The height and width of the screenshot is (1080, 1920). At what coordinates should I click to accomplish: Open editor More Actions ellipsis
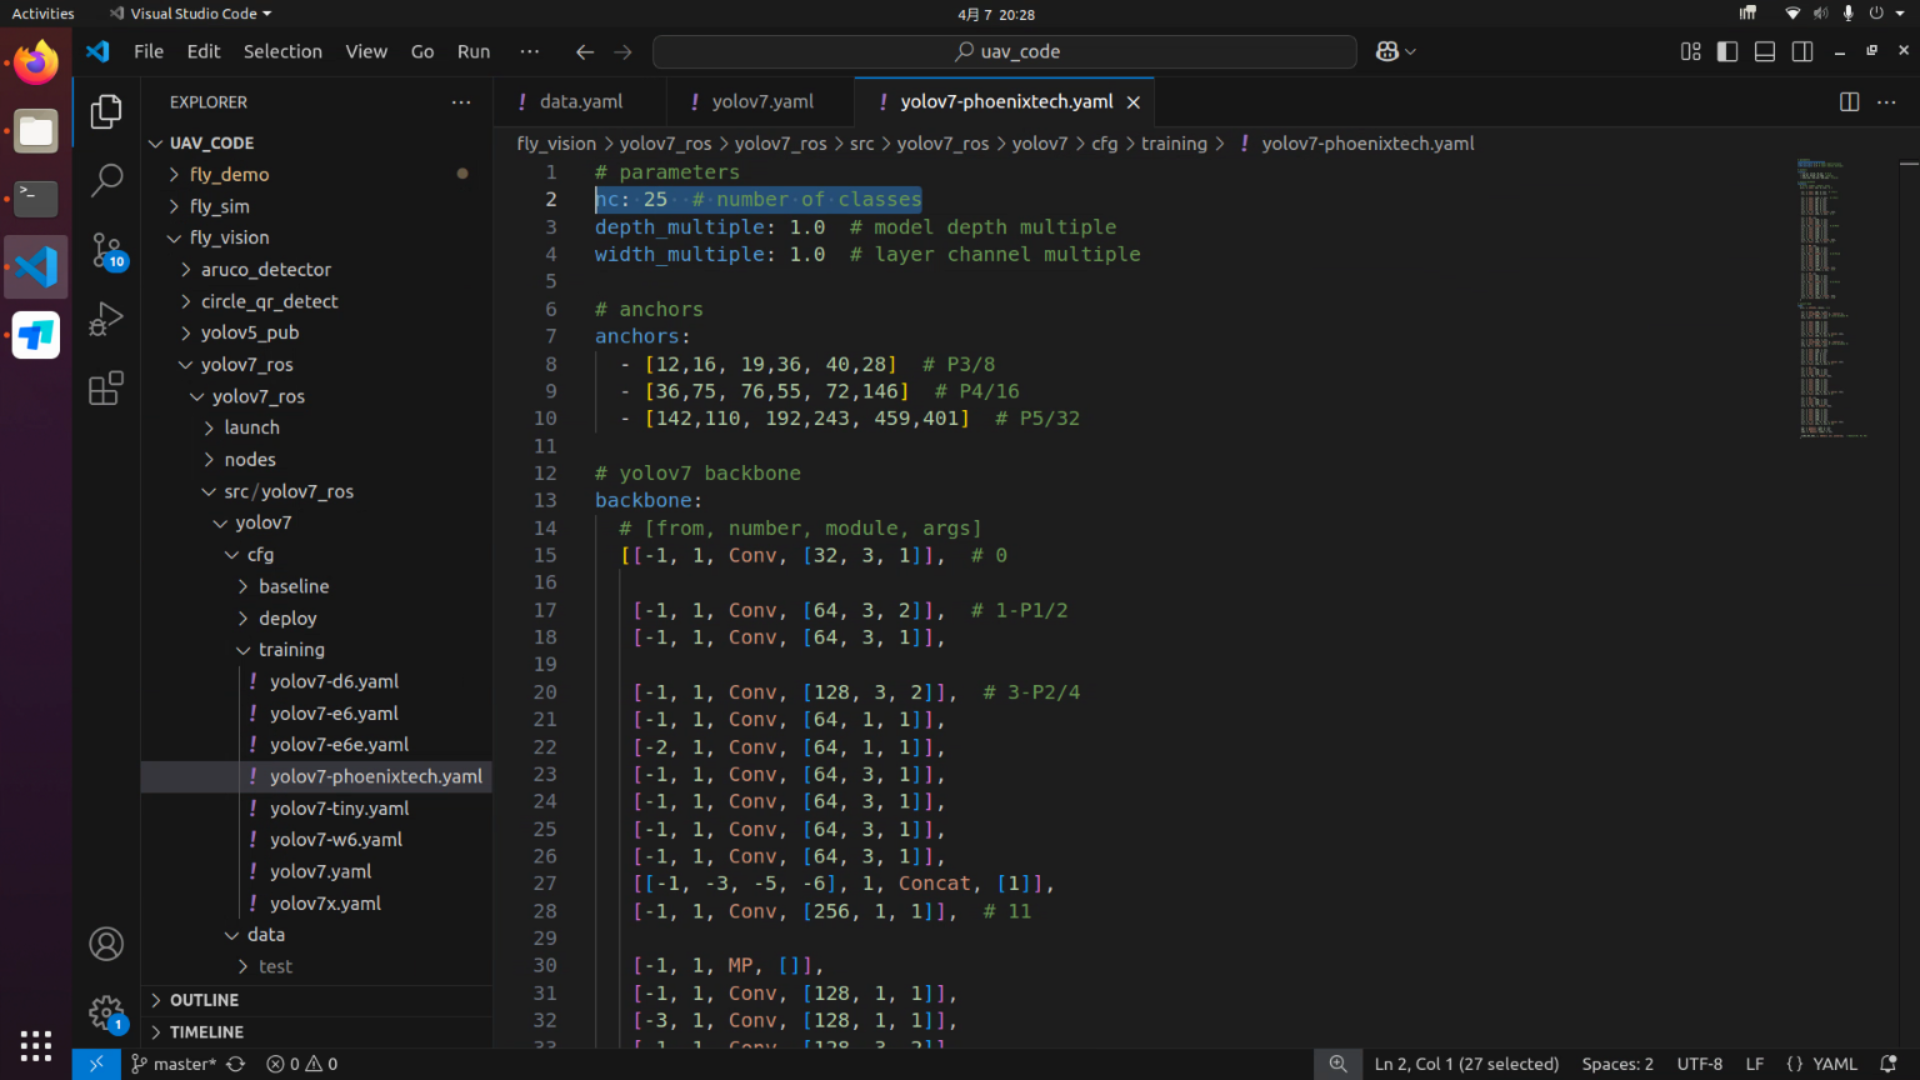(1887, 102)
